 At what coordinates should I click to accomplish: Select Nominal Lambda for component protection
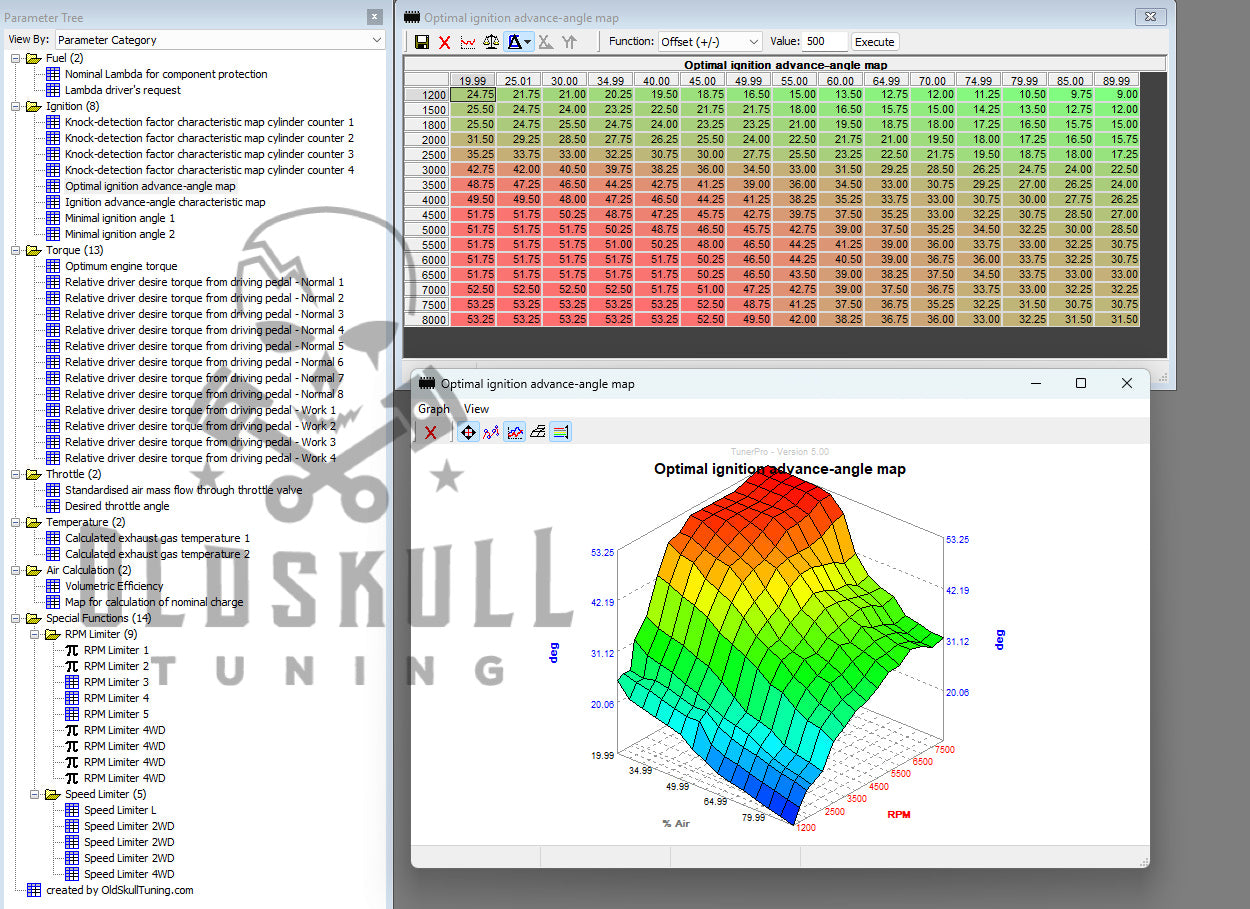166,74
